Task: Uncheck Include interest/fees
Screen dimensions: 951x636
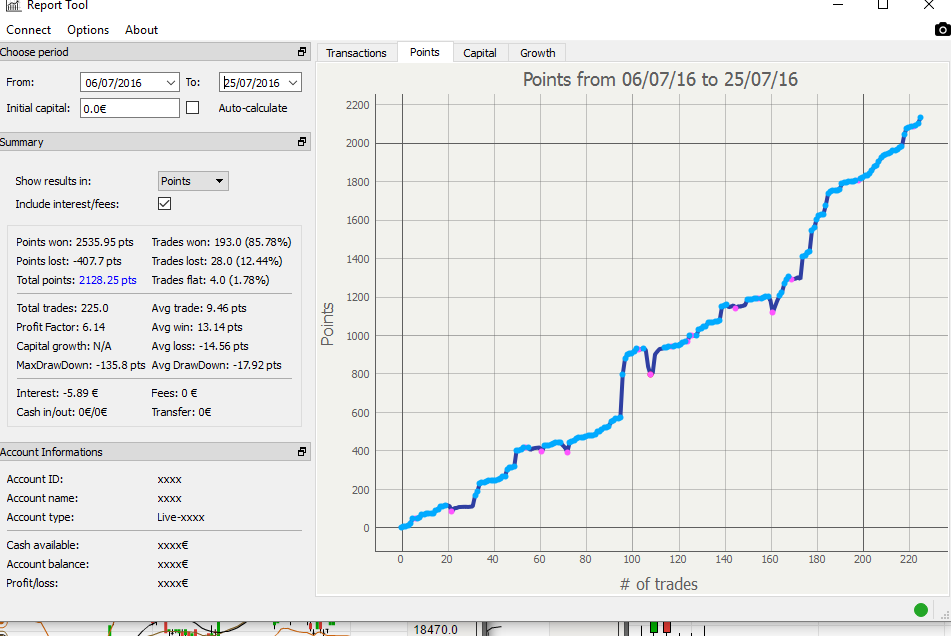Action: (165, 204)
